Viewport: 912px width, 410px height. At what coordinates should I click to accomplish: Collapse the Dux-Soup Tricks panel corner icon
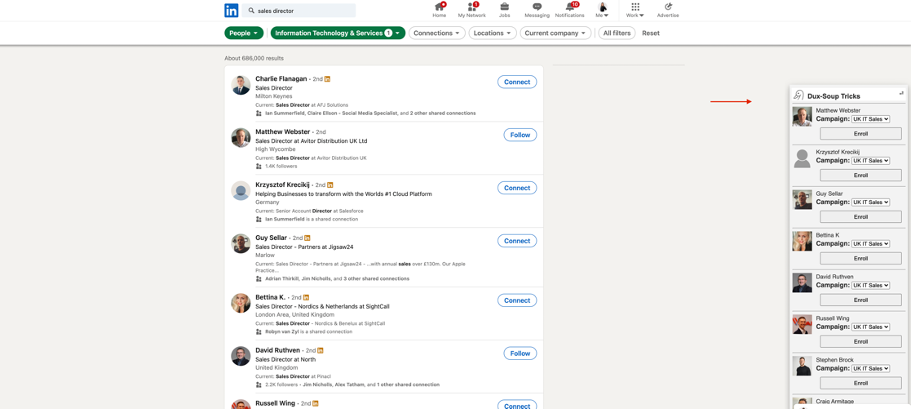click(x=901, y=92)
